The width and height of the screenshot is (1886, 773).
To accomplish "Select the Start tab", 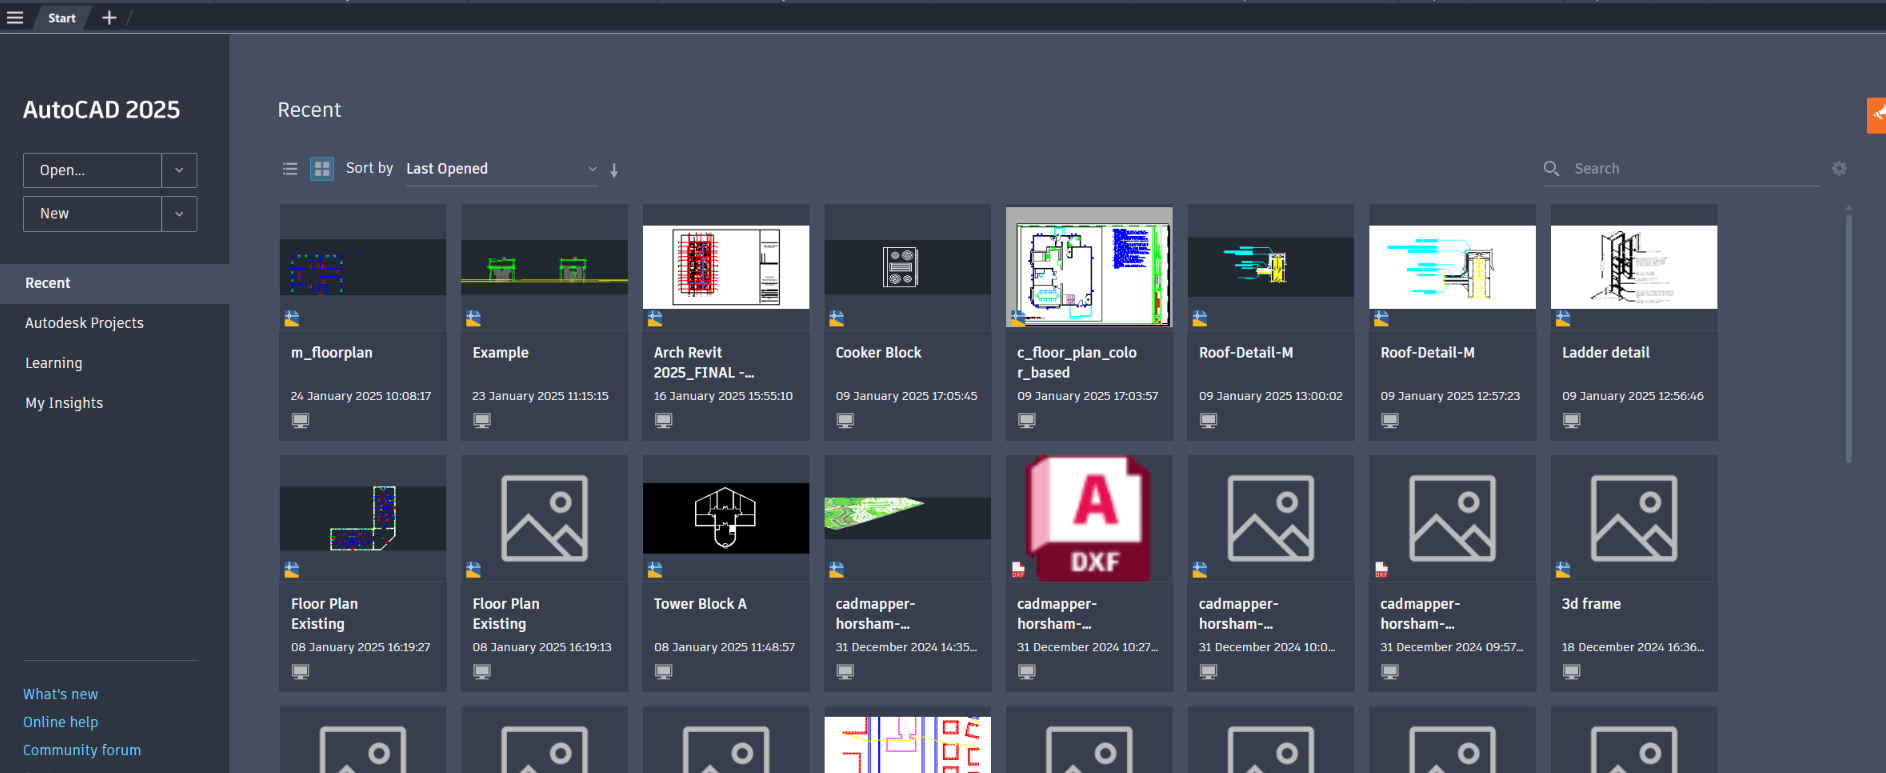I will coord(62,18).
